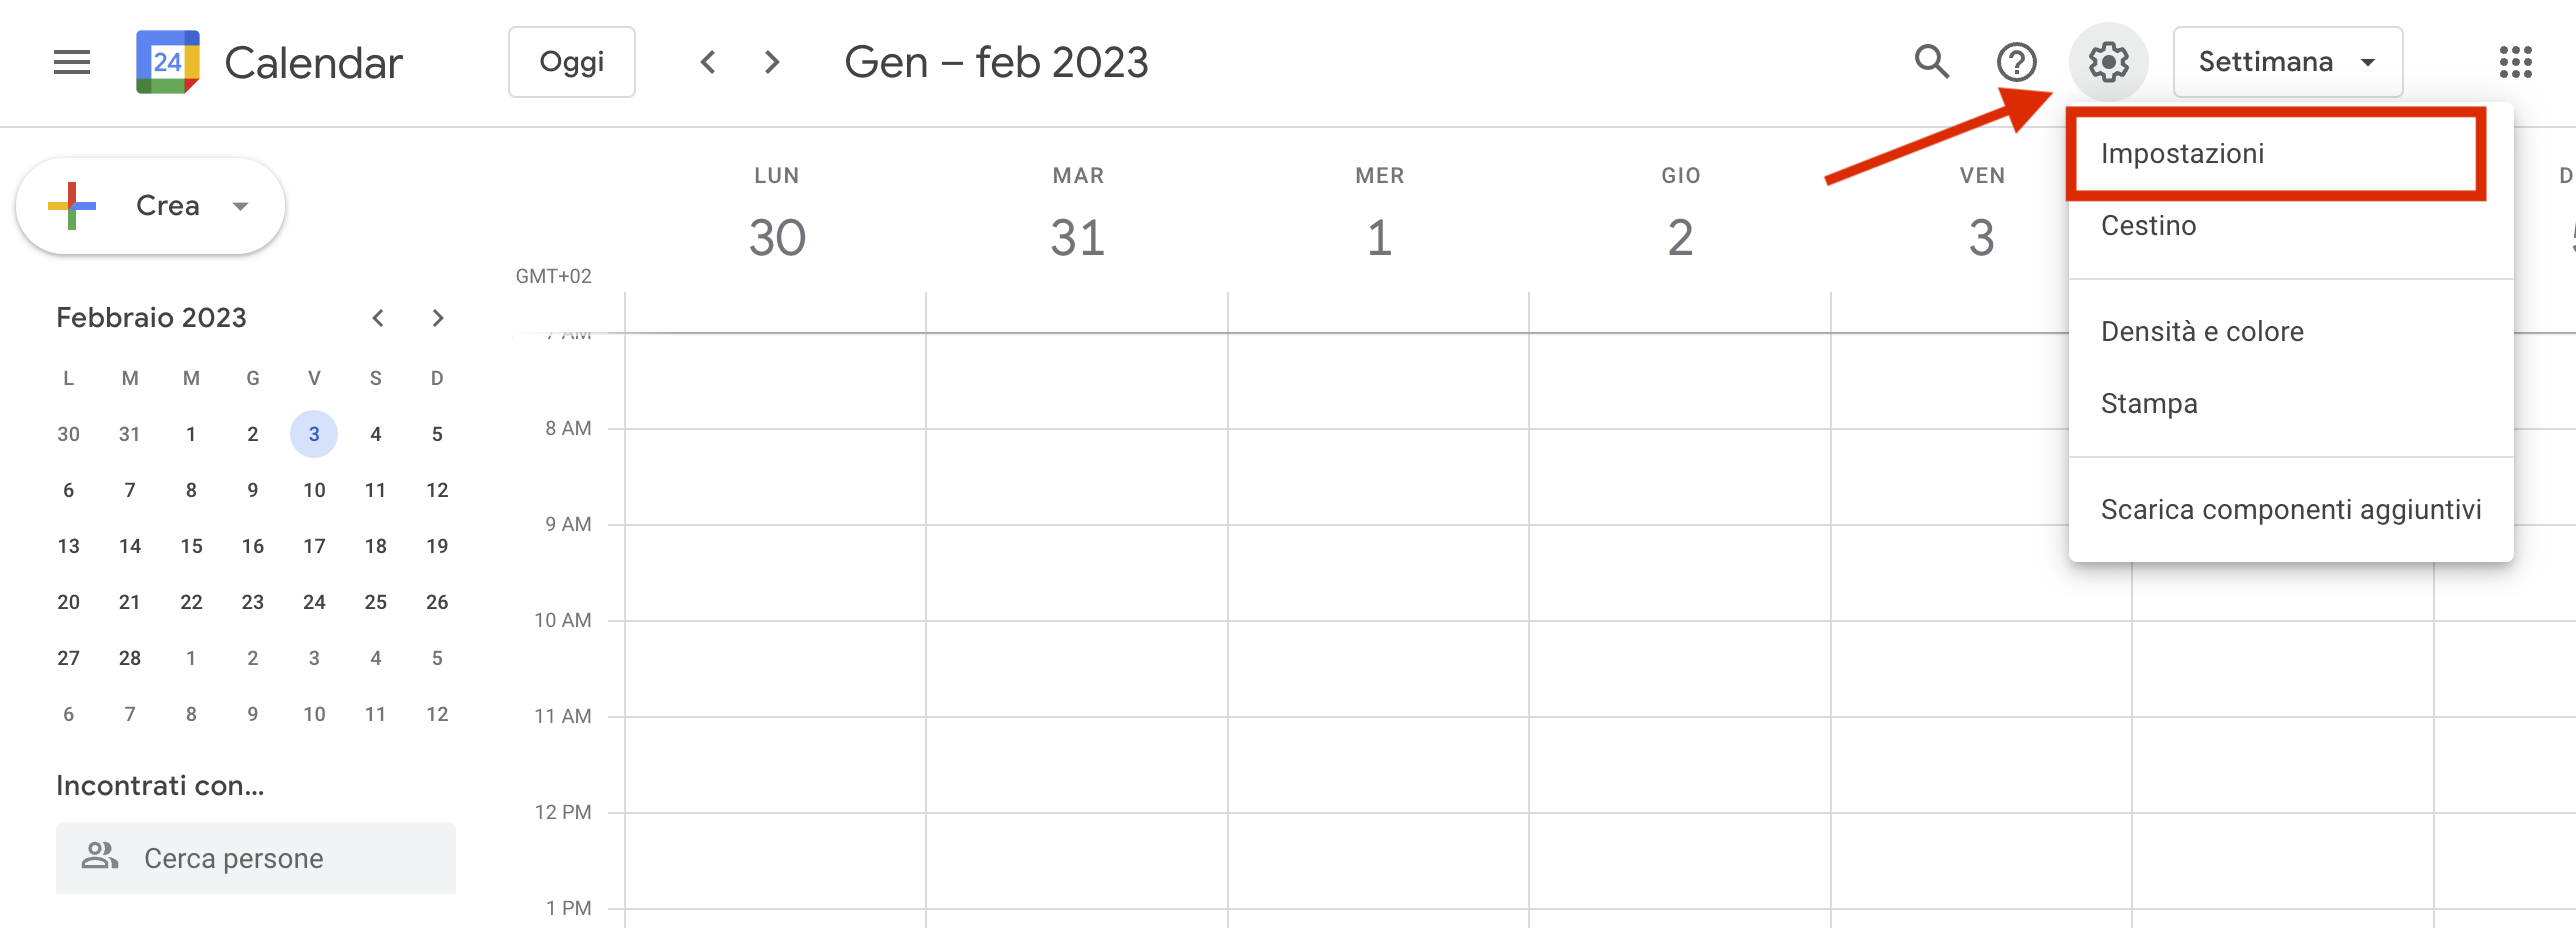Viewport: 2576px width, 928px height.
Task: Show next month in mini calendar
Action: point(437,318)
